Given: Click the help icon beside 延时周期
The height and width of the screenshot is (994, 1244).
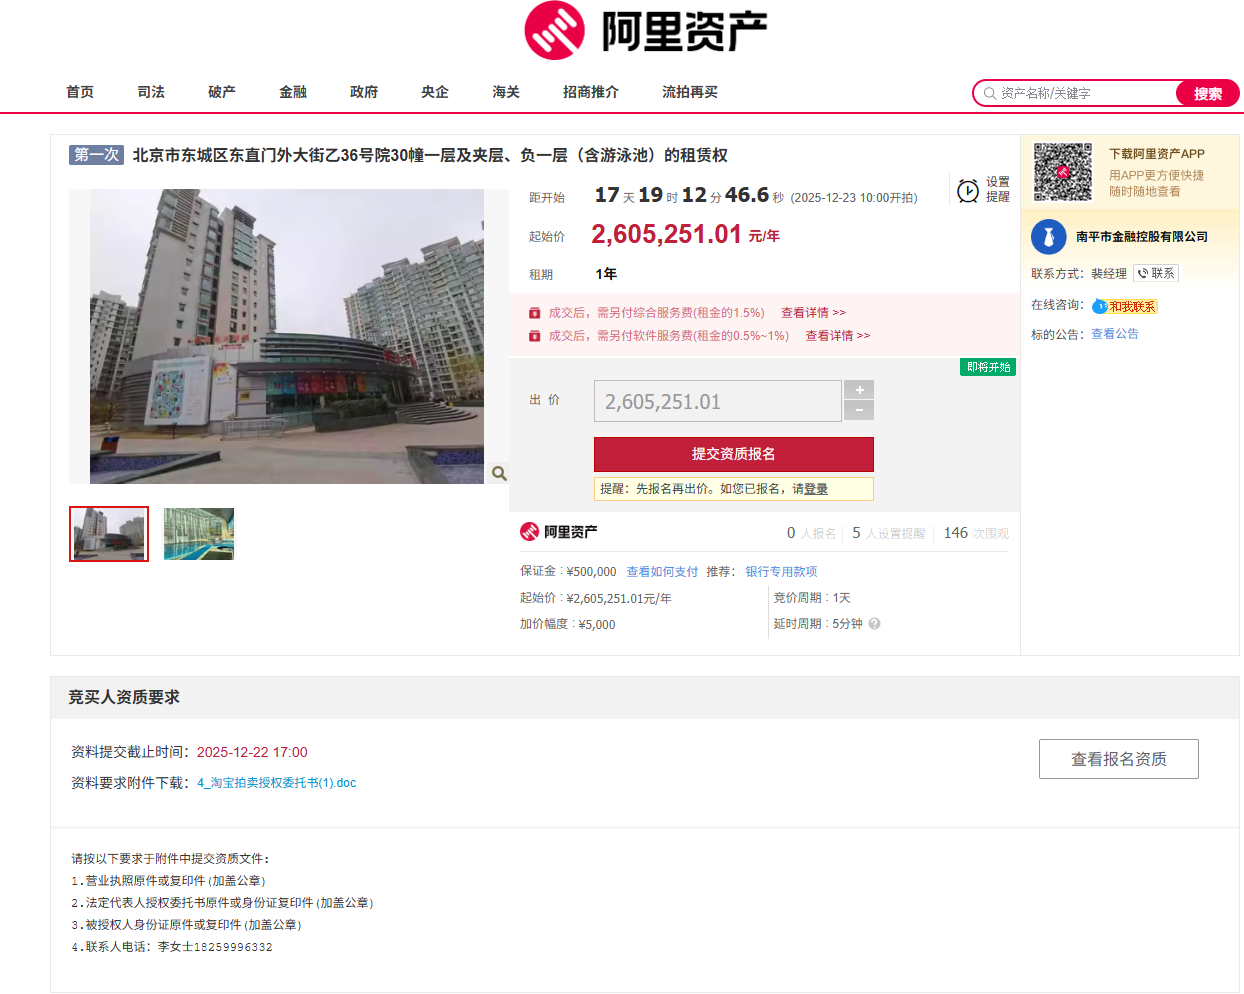Looking at the screenshot, I should [874, 624].
